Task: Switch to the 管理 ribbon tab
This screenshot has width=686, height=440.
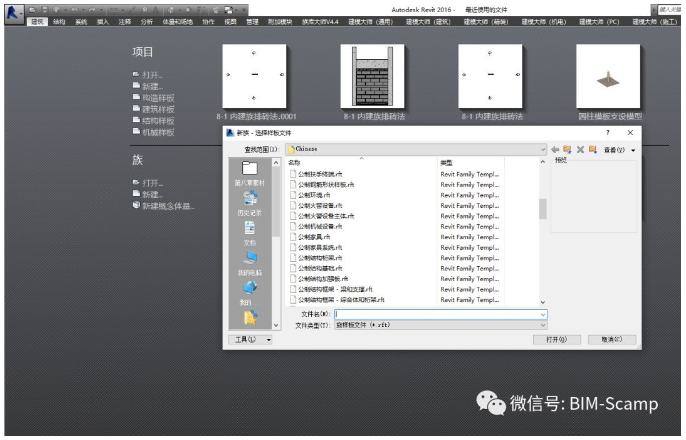Action: point(252,21)
